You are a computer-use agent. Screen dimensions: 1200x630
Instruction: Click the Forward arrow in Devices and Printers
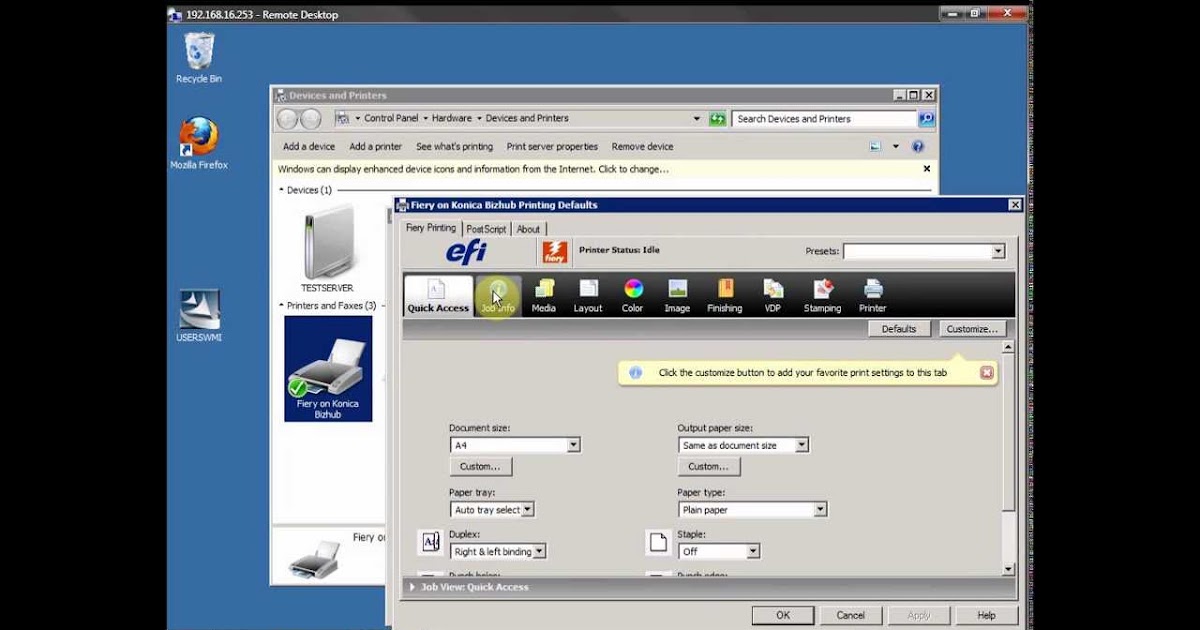pos(310,119)
